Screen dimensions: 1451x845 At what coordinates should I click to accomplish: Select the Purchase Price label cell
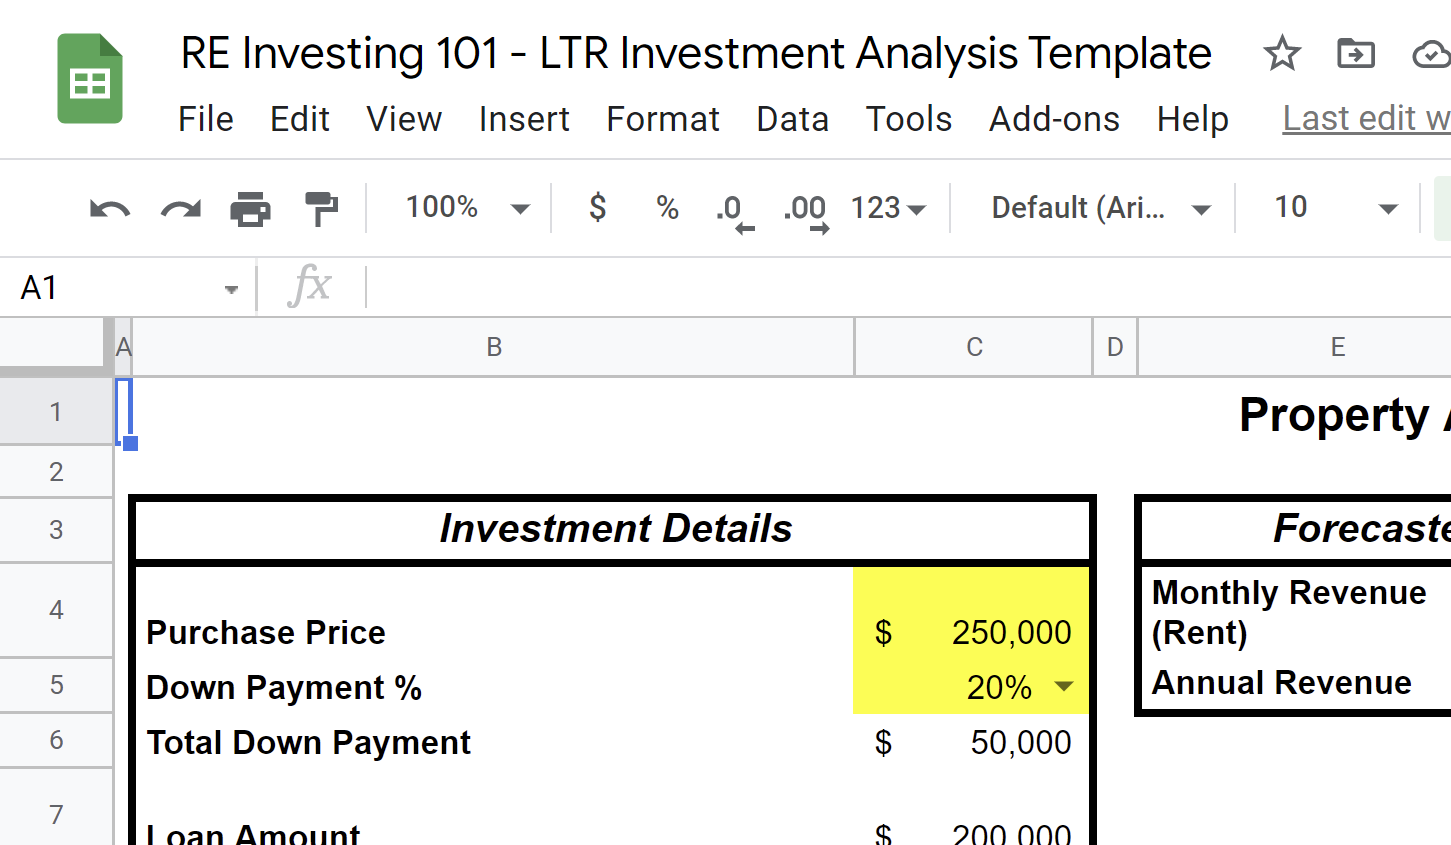click(x=494, y=612)
